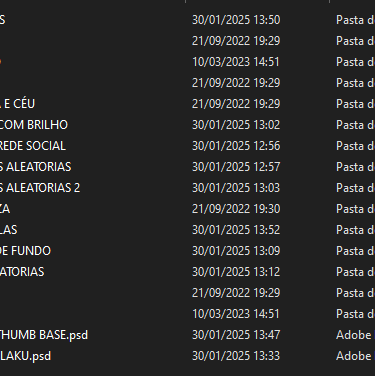Screen dimensions: 375x376
Task: Click the date 30/01/2025 13:47
Action: [236, 335]
